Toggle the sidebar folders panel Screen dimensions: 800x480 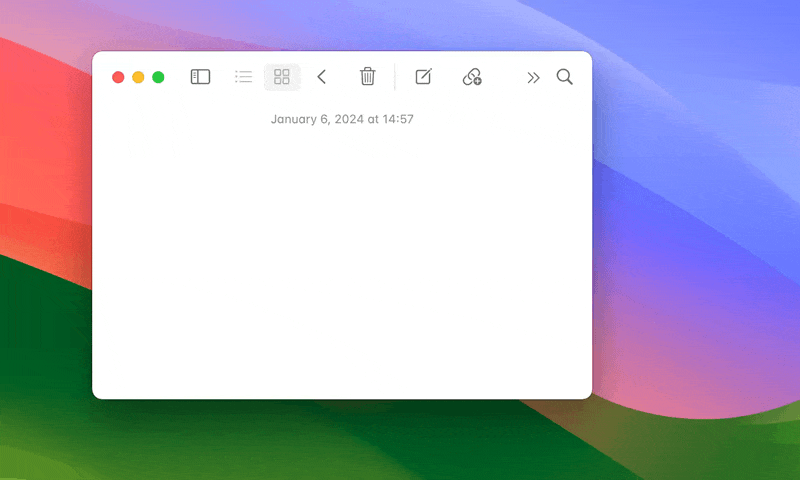200,77
